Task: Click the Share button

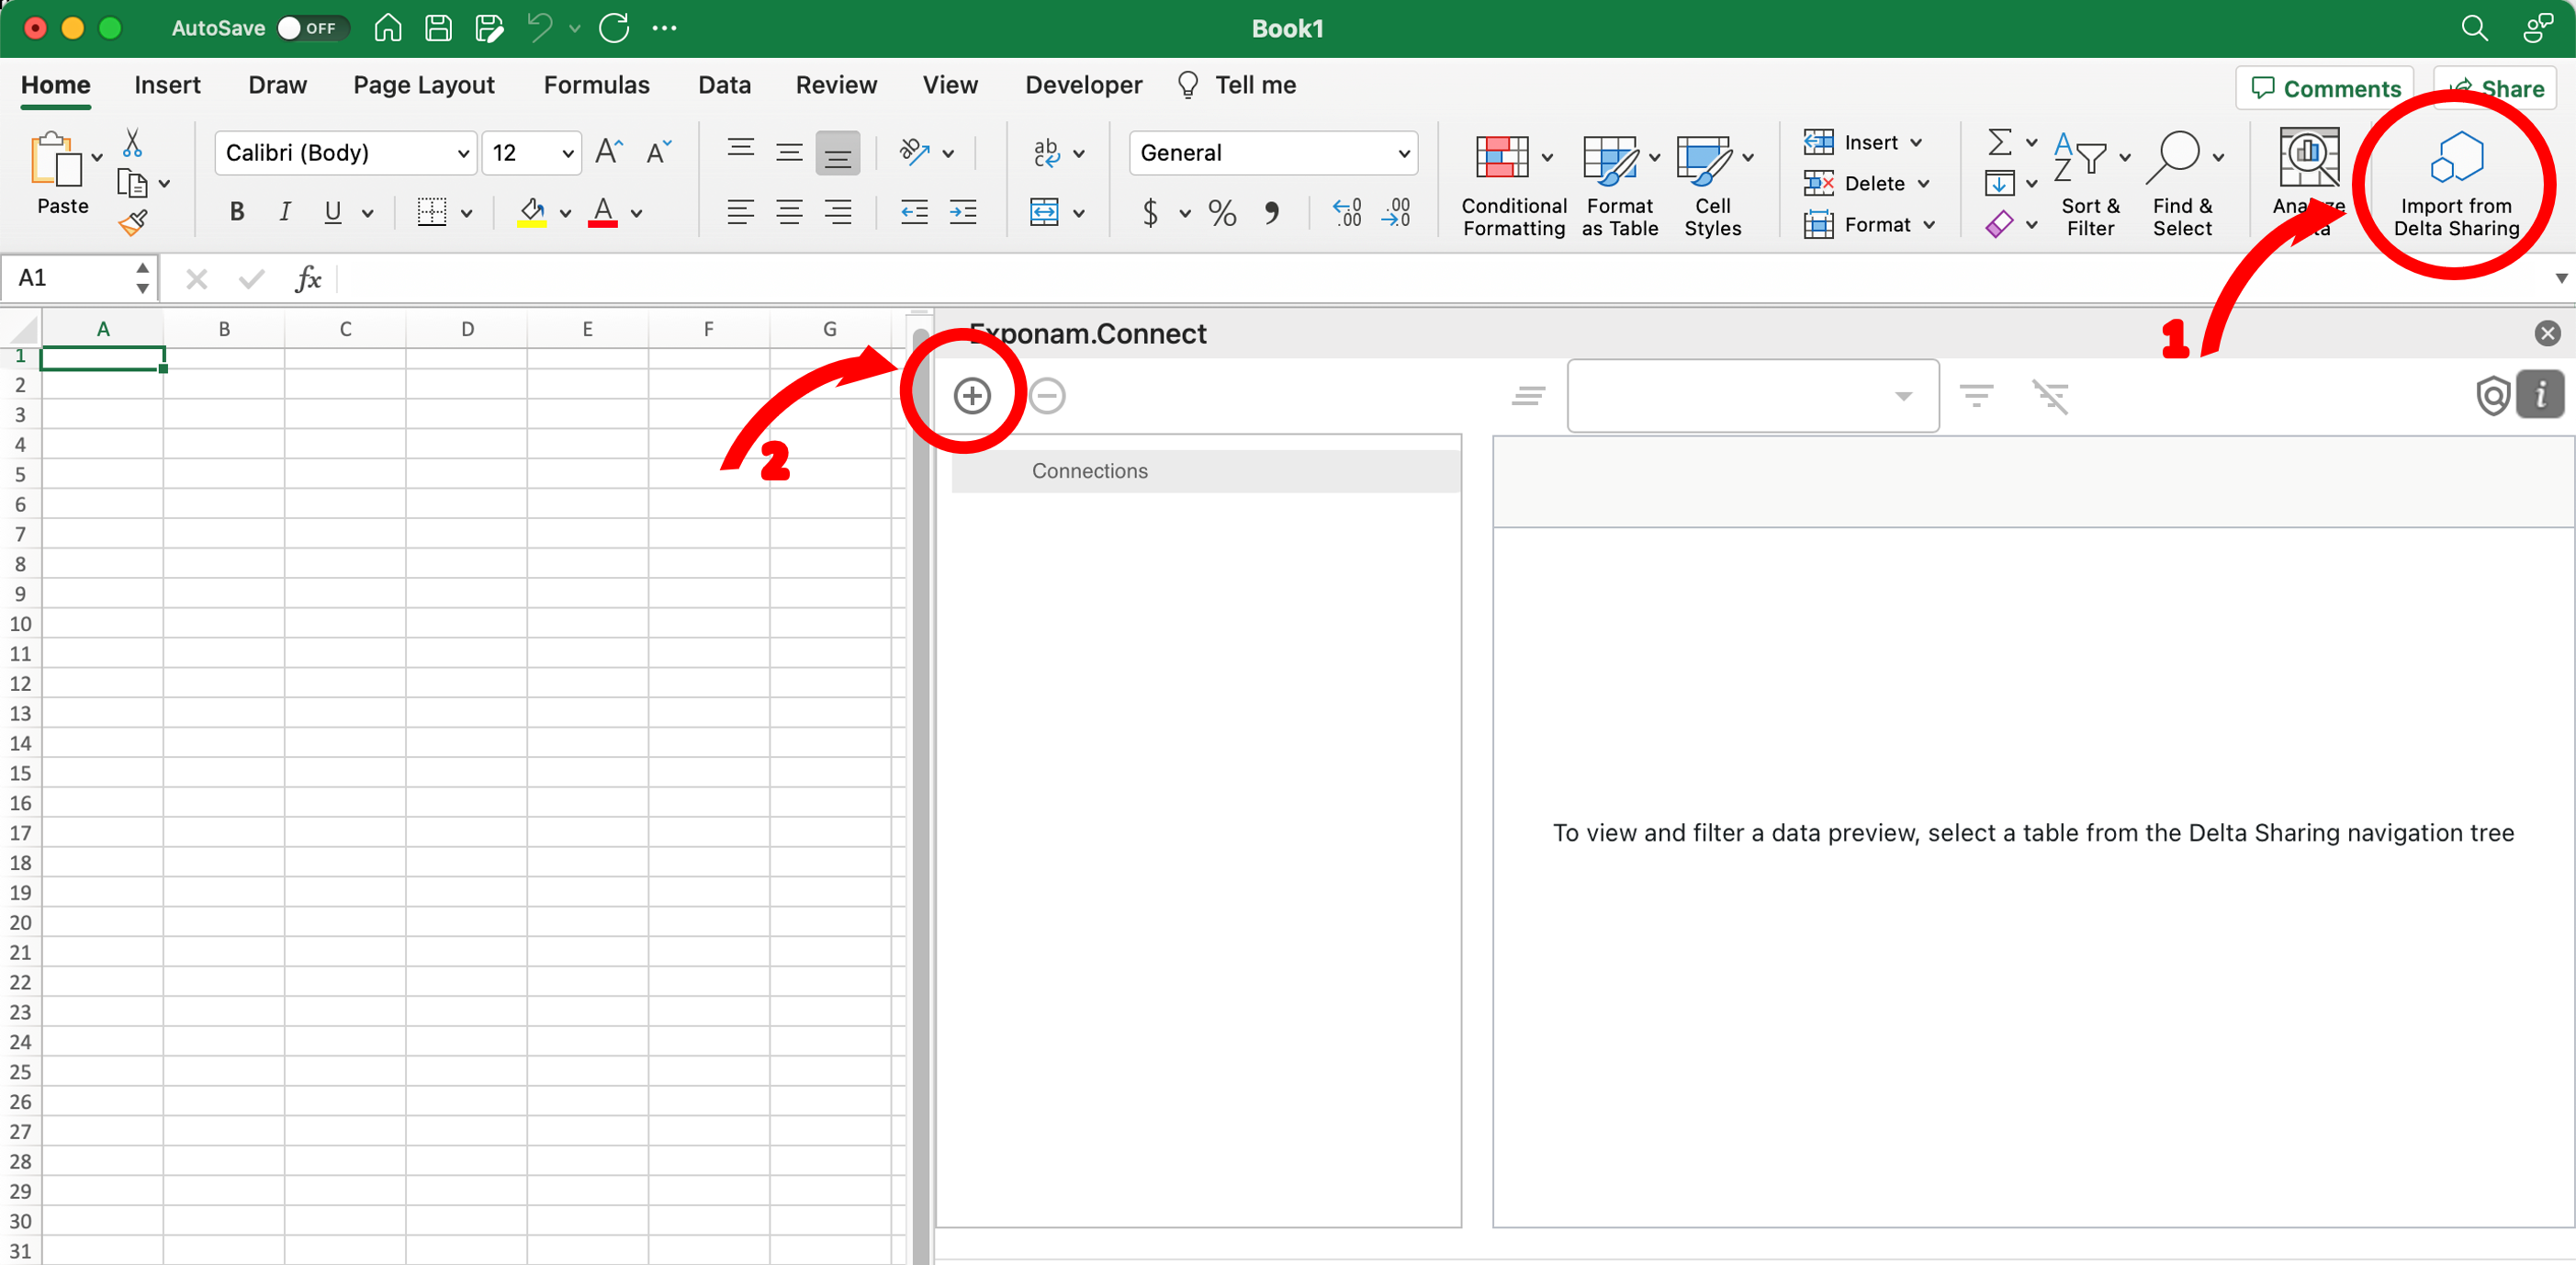Action: click(x=2495, y=88)
